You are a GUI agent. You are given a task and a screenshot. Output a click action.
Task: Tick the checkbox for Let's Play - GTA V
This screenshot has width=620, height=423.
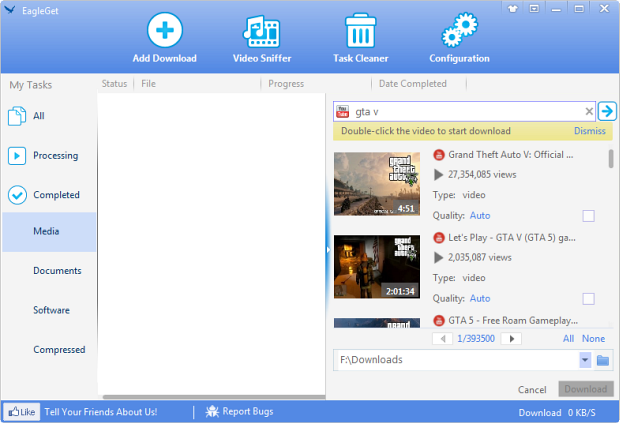(588, 299)
